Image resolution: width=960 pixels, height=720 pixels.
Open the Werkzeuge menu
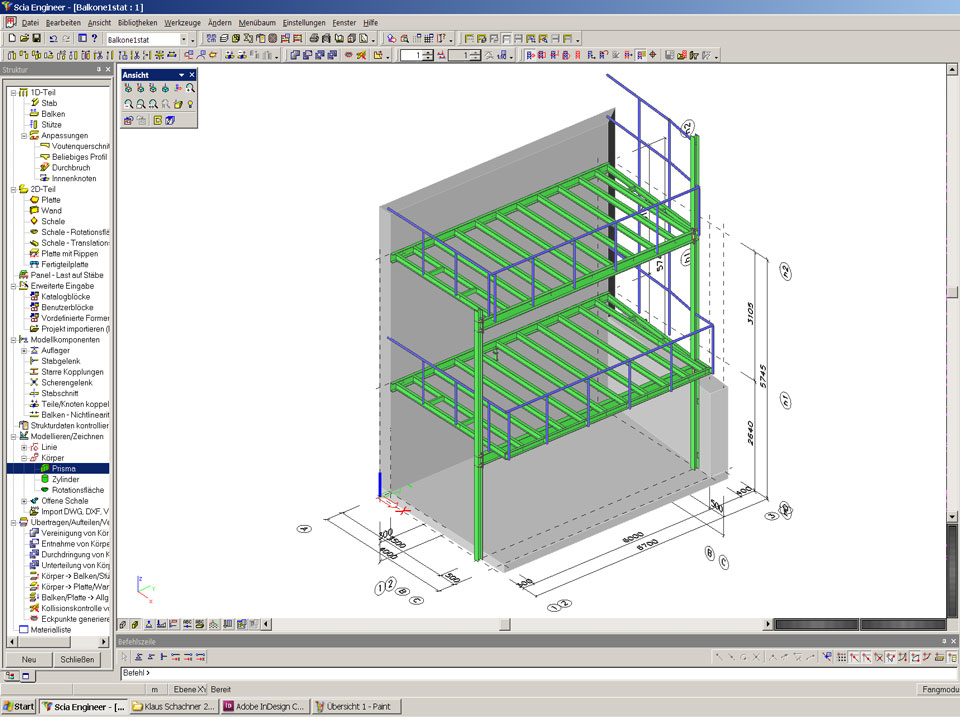[181, 21]
